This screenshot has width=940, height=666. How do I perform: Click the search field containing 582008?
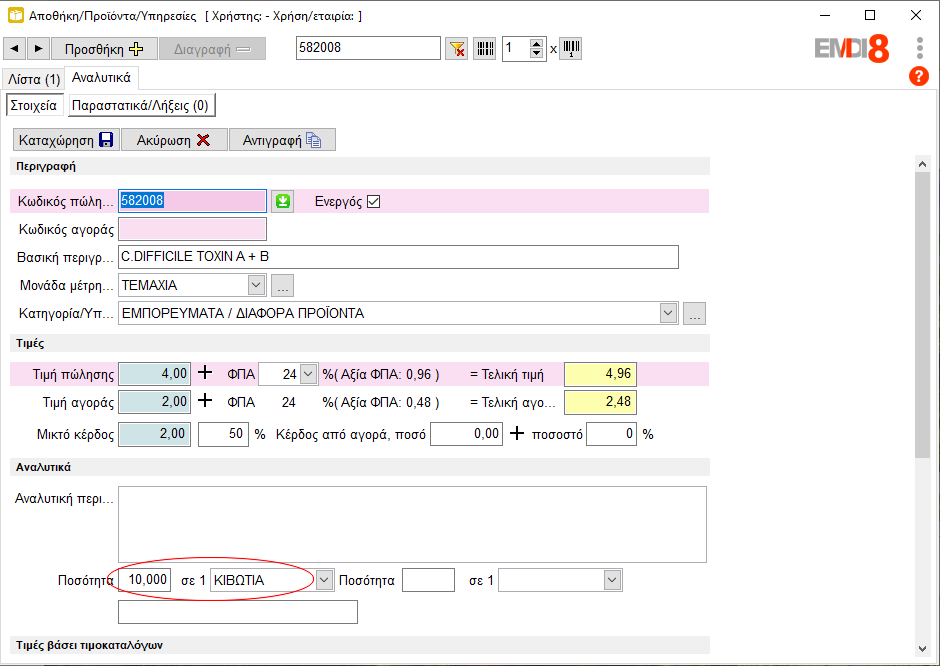point(368,48)
